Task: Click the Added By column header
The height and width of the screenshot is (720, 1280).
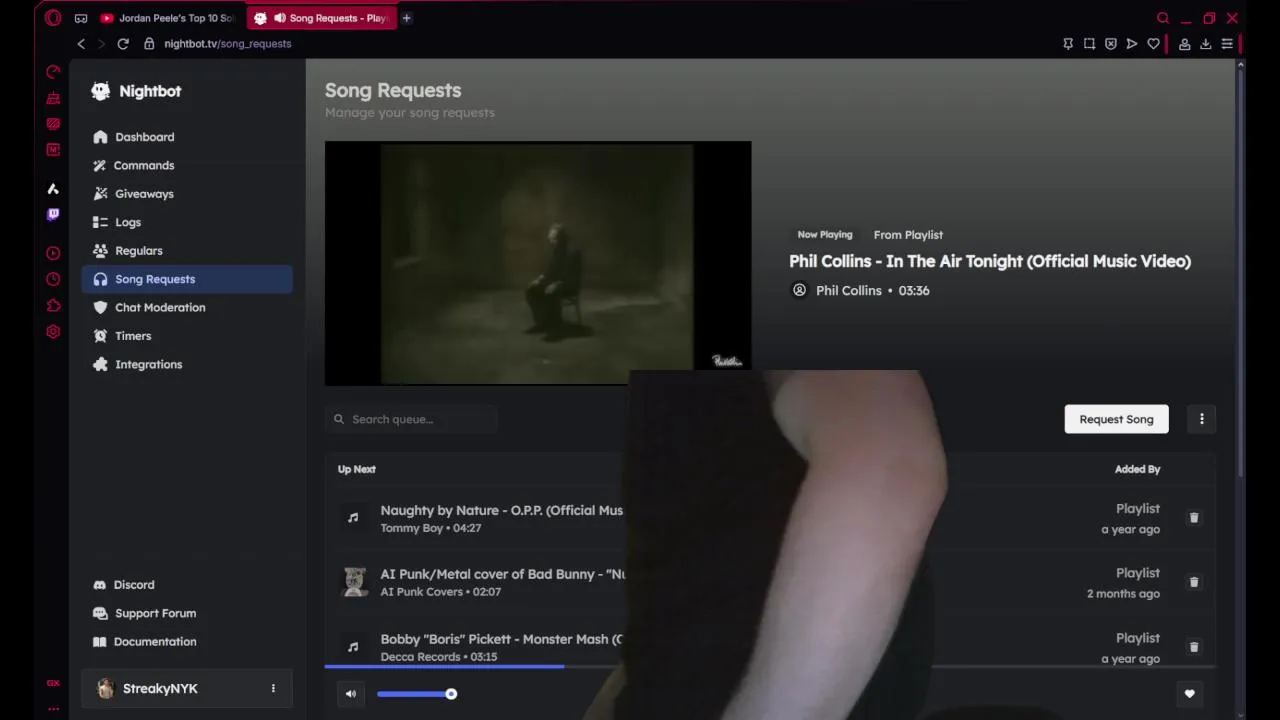Action: point(1137,469)
